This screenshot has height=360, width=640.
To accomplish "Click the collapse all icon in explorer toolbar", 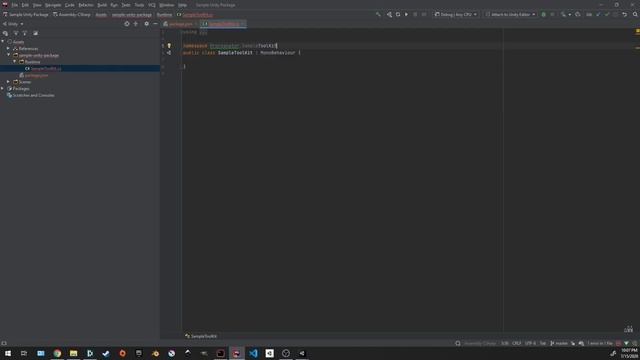I will (x=25, y=33).
